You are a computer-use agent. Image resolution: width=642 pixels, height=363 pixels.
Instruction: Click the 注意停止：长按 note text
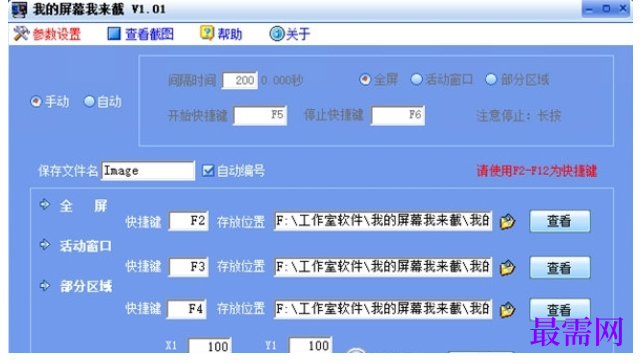[519, 116]
